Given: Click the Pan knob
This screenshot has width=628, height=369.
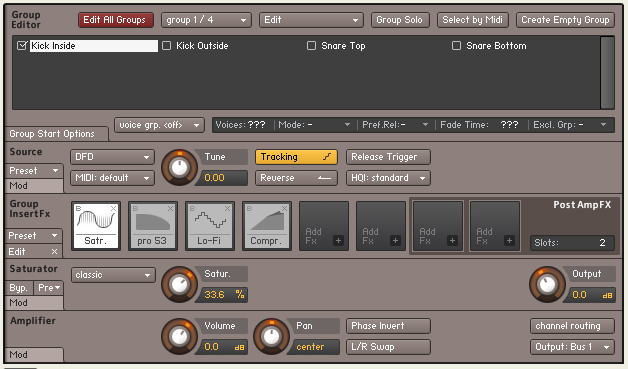Looking at the screenshot, I should [x=272, y=337].
